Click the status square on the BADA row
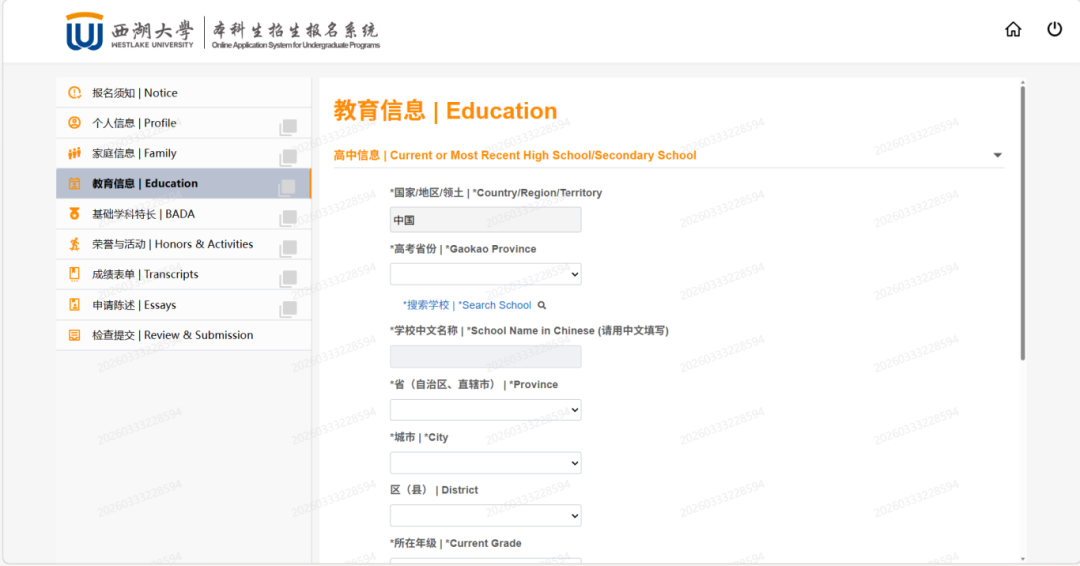The width and height of the screenshot is (1080, 566). [288, 218]
